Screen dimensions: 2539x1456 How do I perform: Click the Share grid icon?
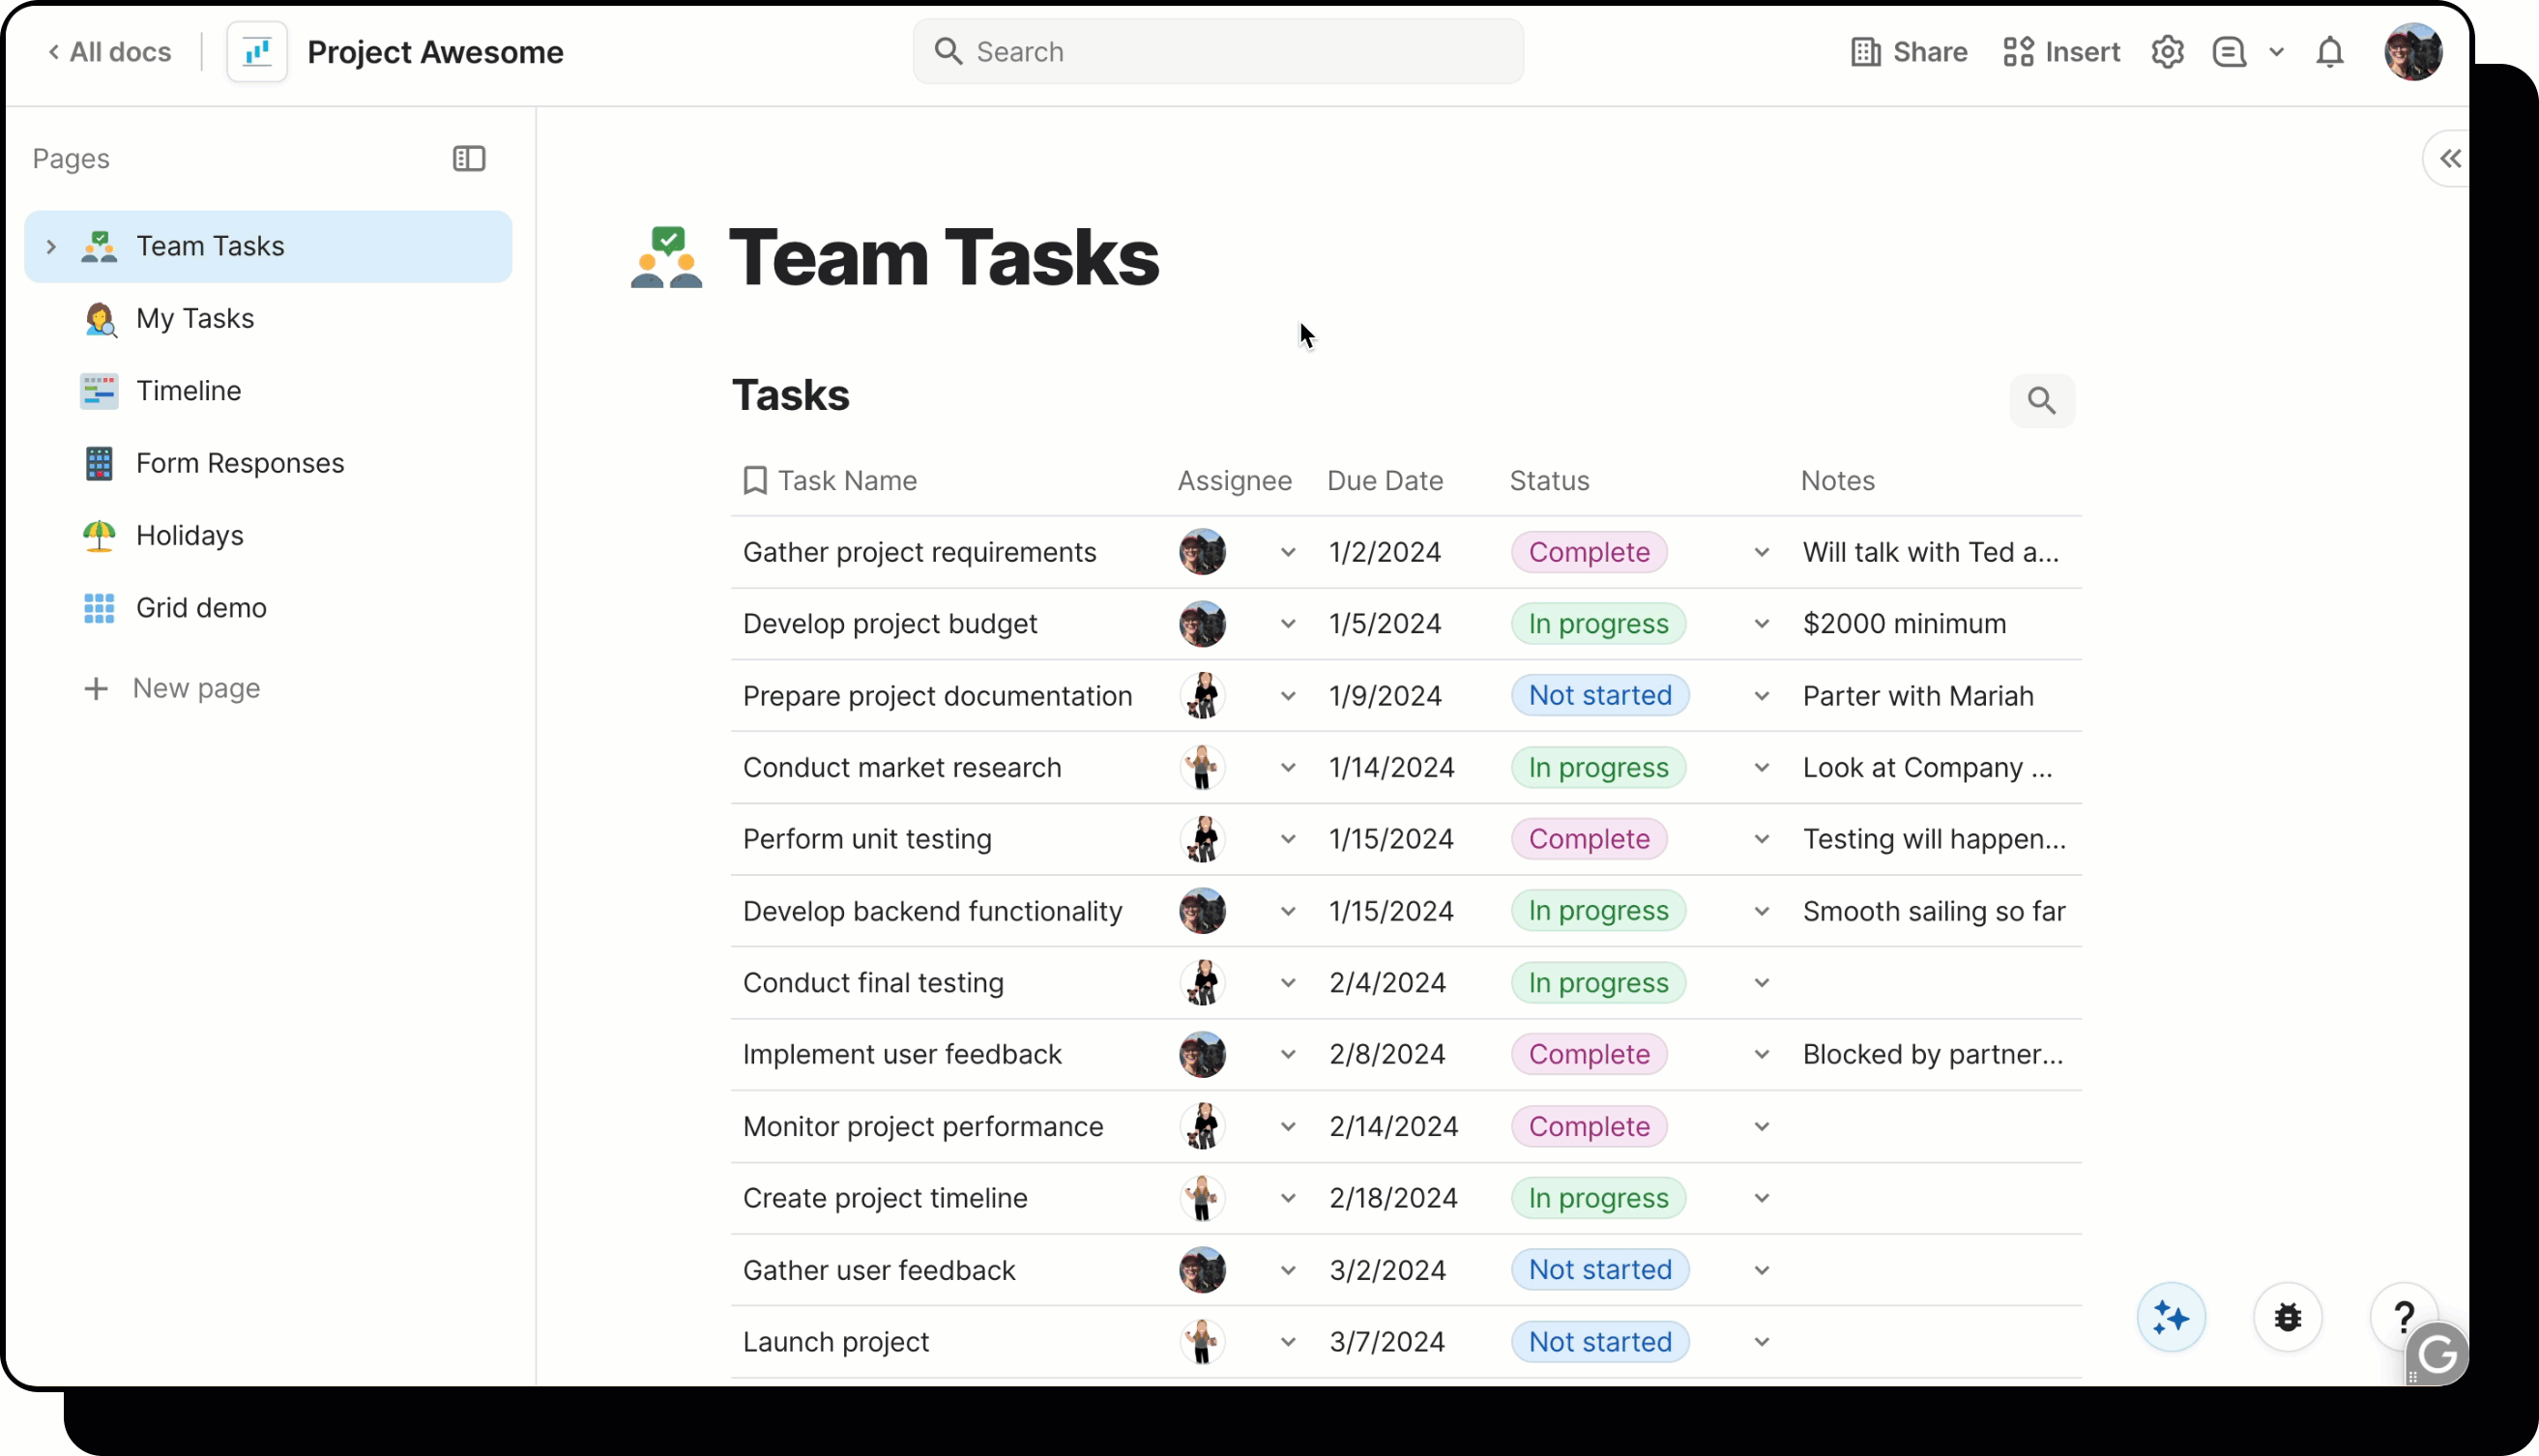[x=1865, y=52]
